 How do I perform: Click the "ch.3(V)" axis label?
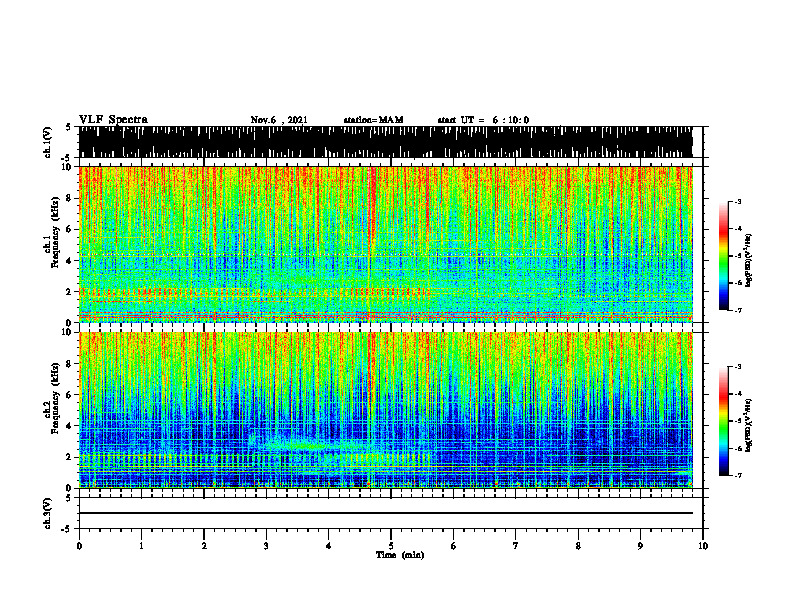(x=47, y=514)
